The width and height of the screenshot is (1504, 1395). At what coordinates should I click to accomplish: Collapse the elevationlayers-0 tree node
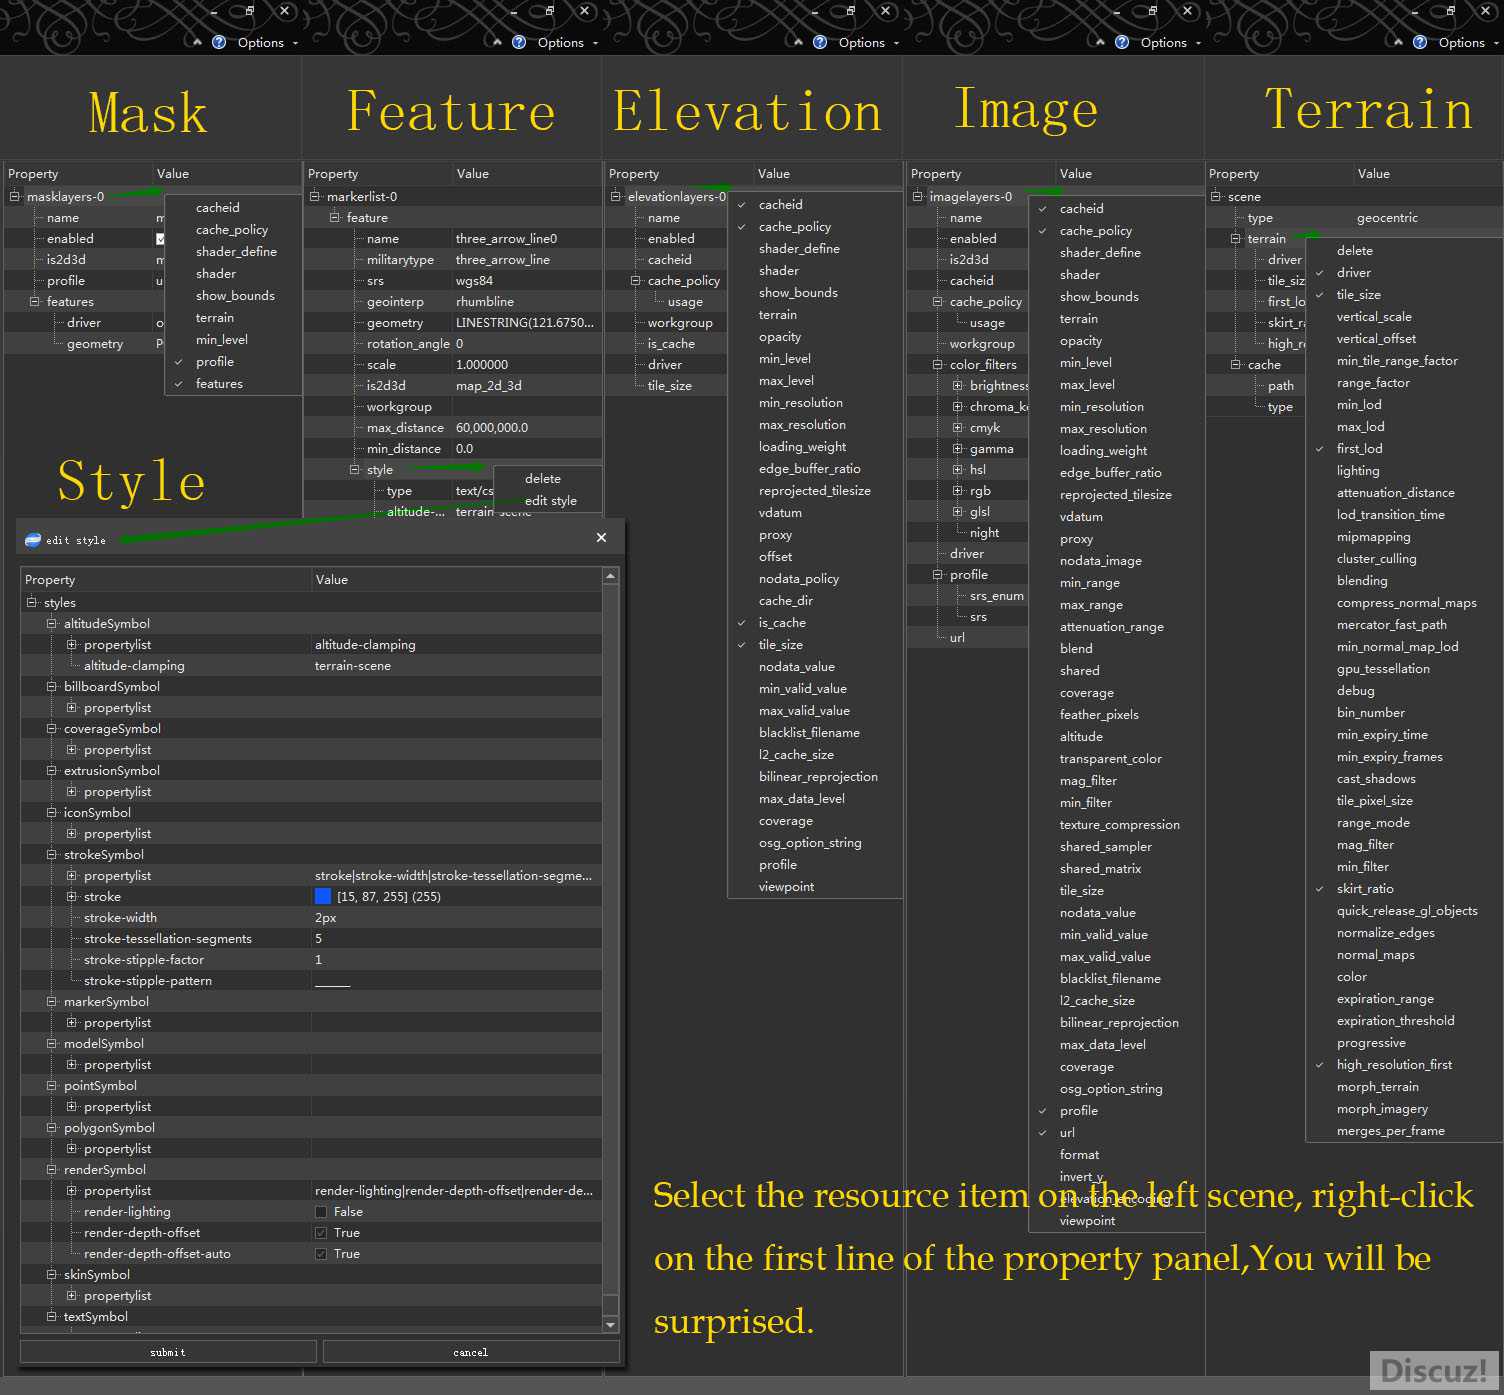click(616, 196)
